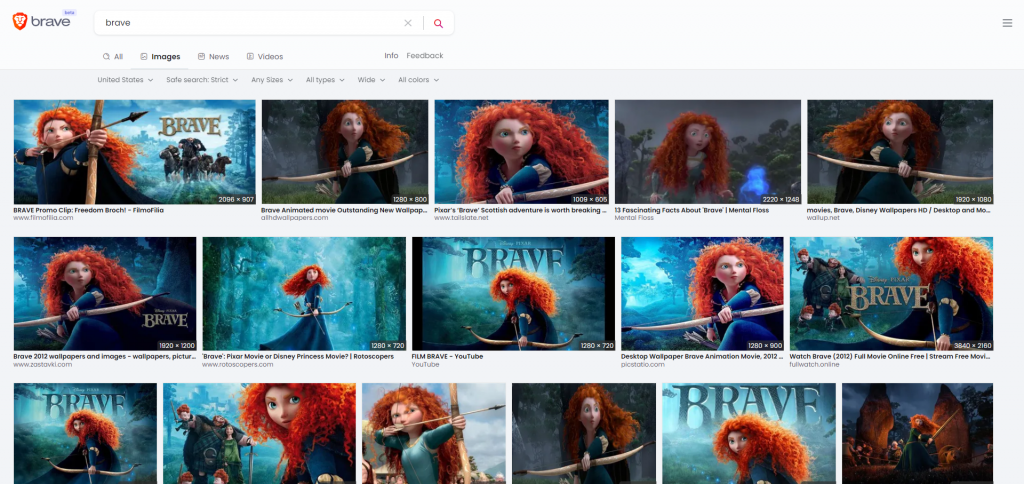Clear the search box with X icon
The width and height of the screenshot is (1024, 484).
pos(407,23)
